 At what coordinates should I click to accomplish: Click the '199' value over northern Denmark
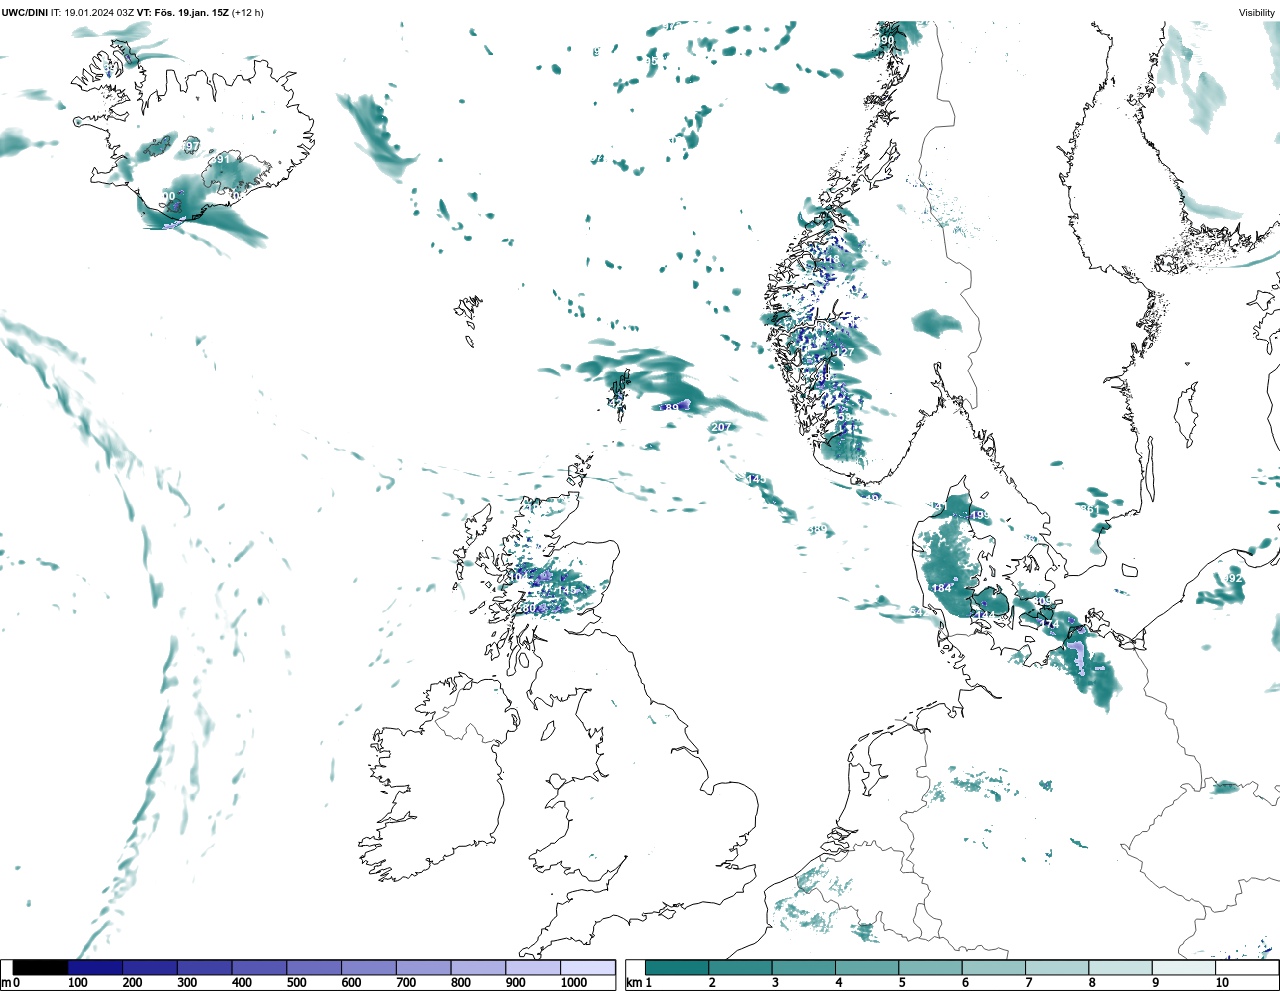979,516
